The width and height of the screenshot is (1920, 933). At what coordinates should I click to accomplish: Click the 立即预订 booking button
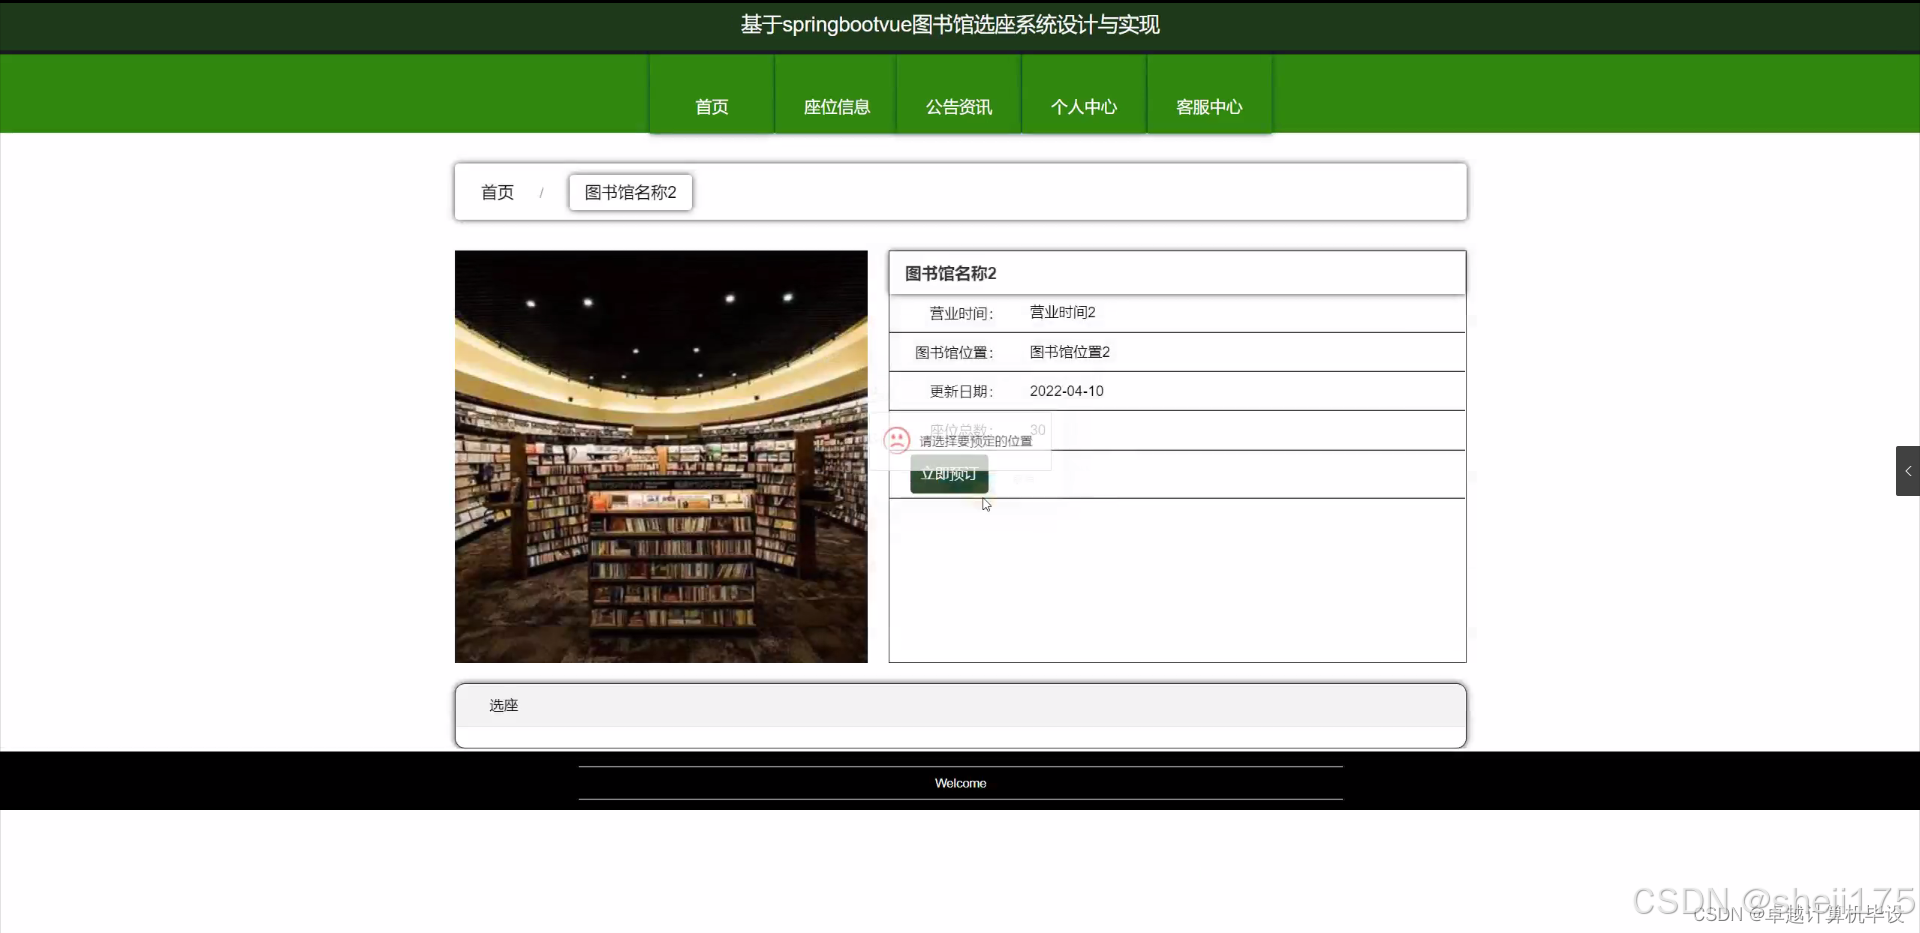(949, 474)
